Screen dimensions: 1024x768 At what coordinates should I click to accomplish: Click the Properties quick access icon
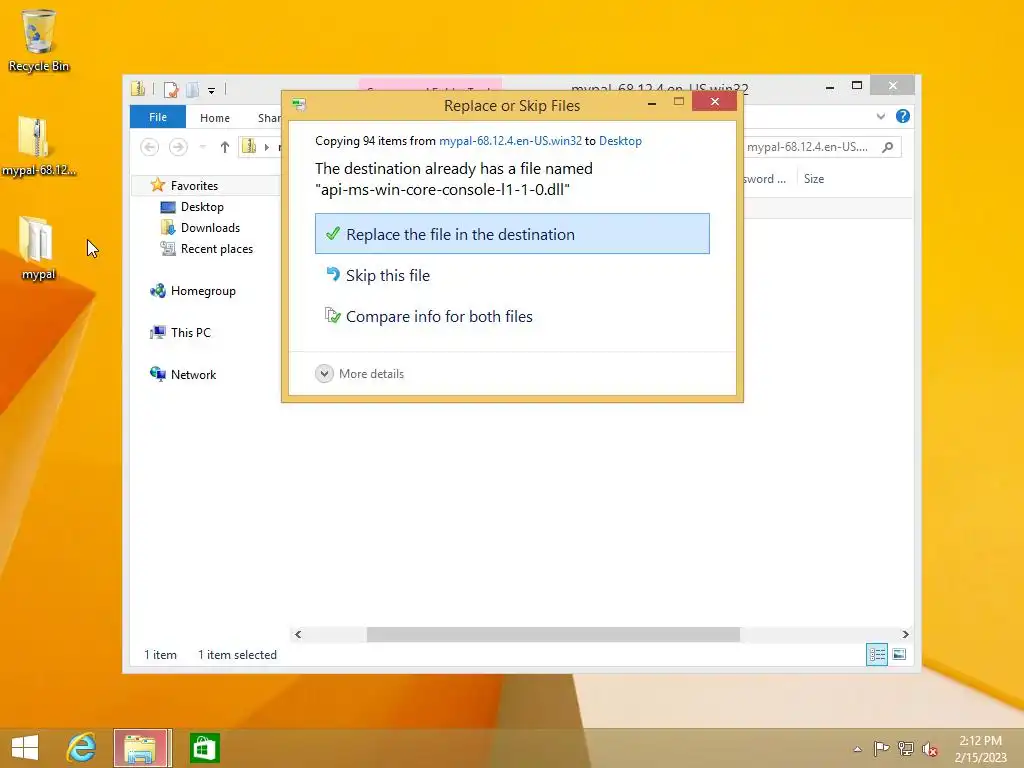click(171, 89)
